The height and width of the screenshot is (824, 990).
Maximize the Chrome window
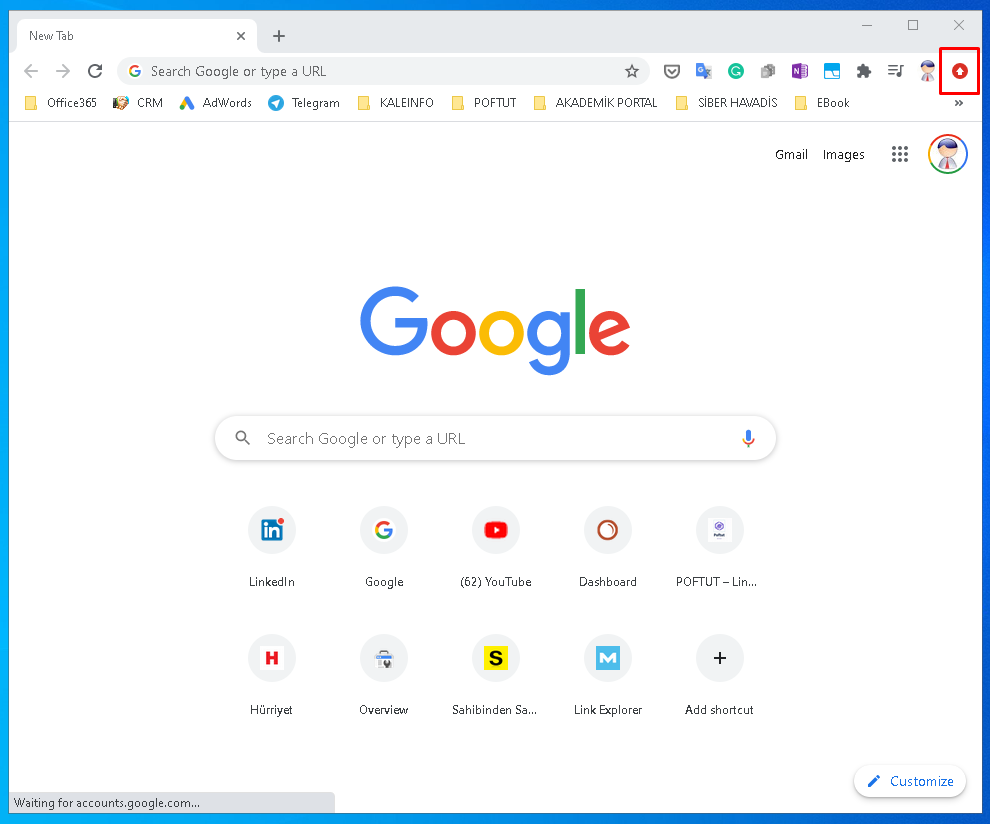coord(913,25)
